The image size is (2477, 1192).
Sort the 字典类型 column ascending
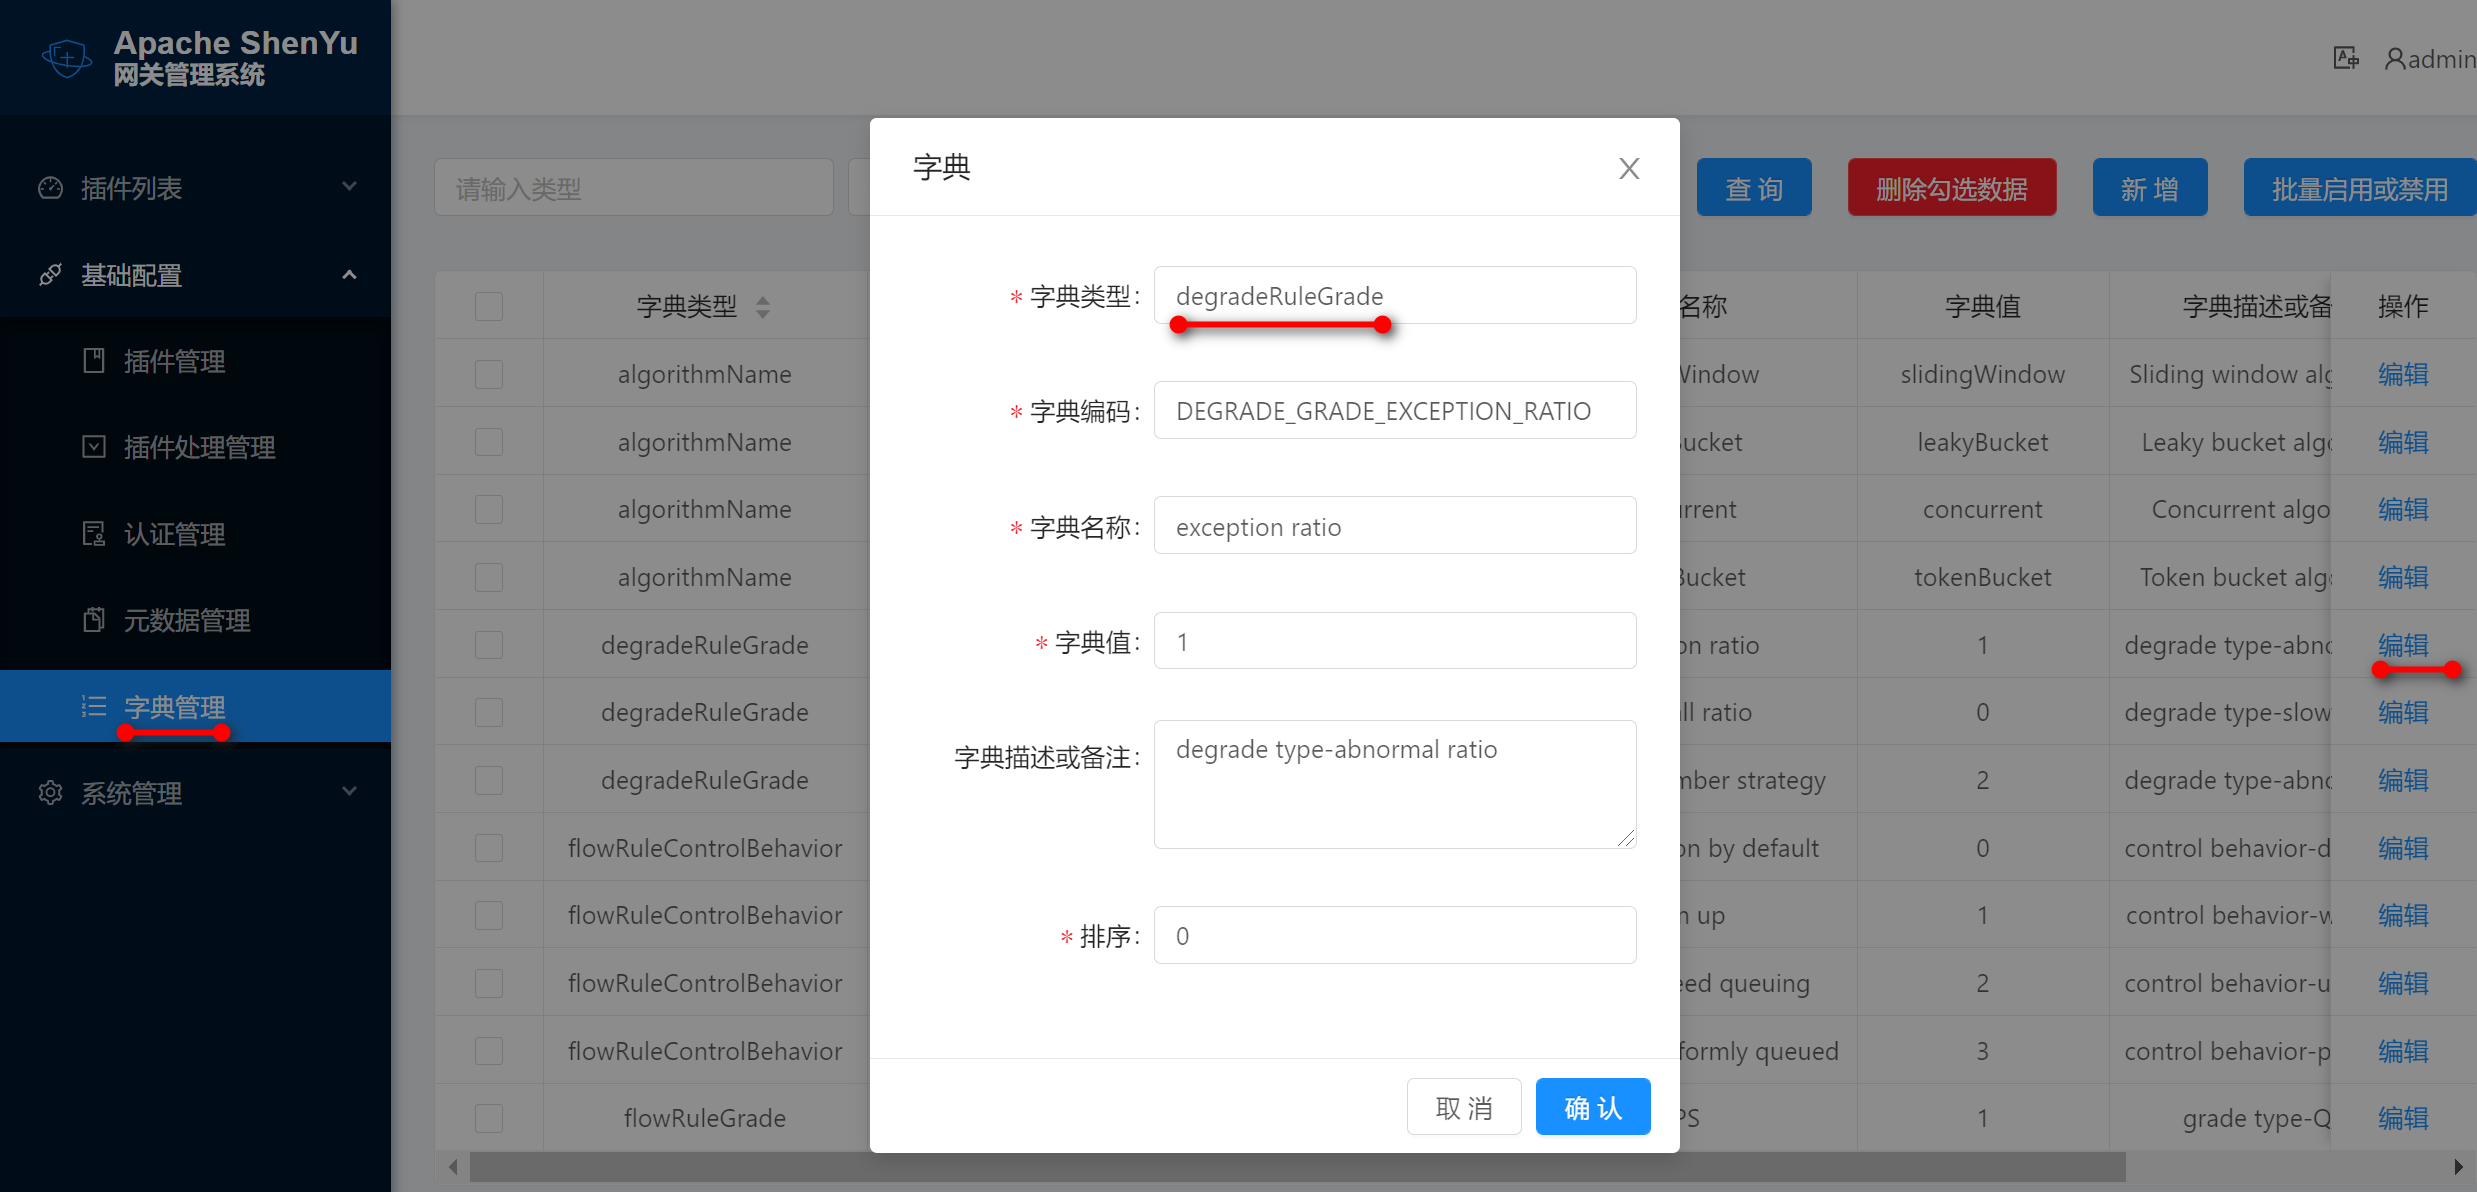[764, 300]
